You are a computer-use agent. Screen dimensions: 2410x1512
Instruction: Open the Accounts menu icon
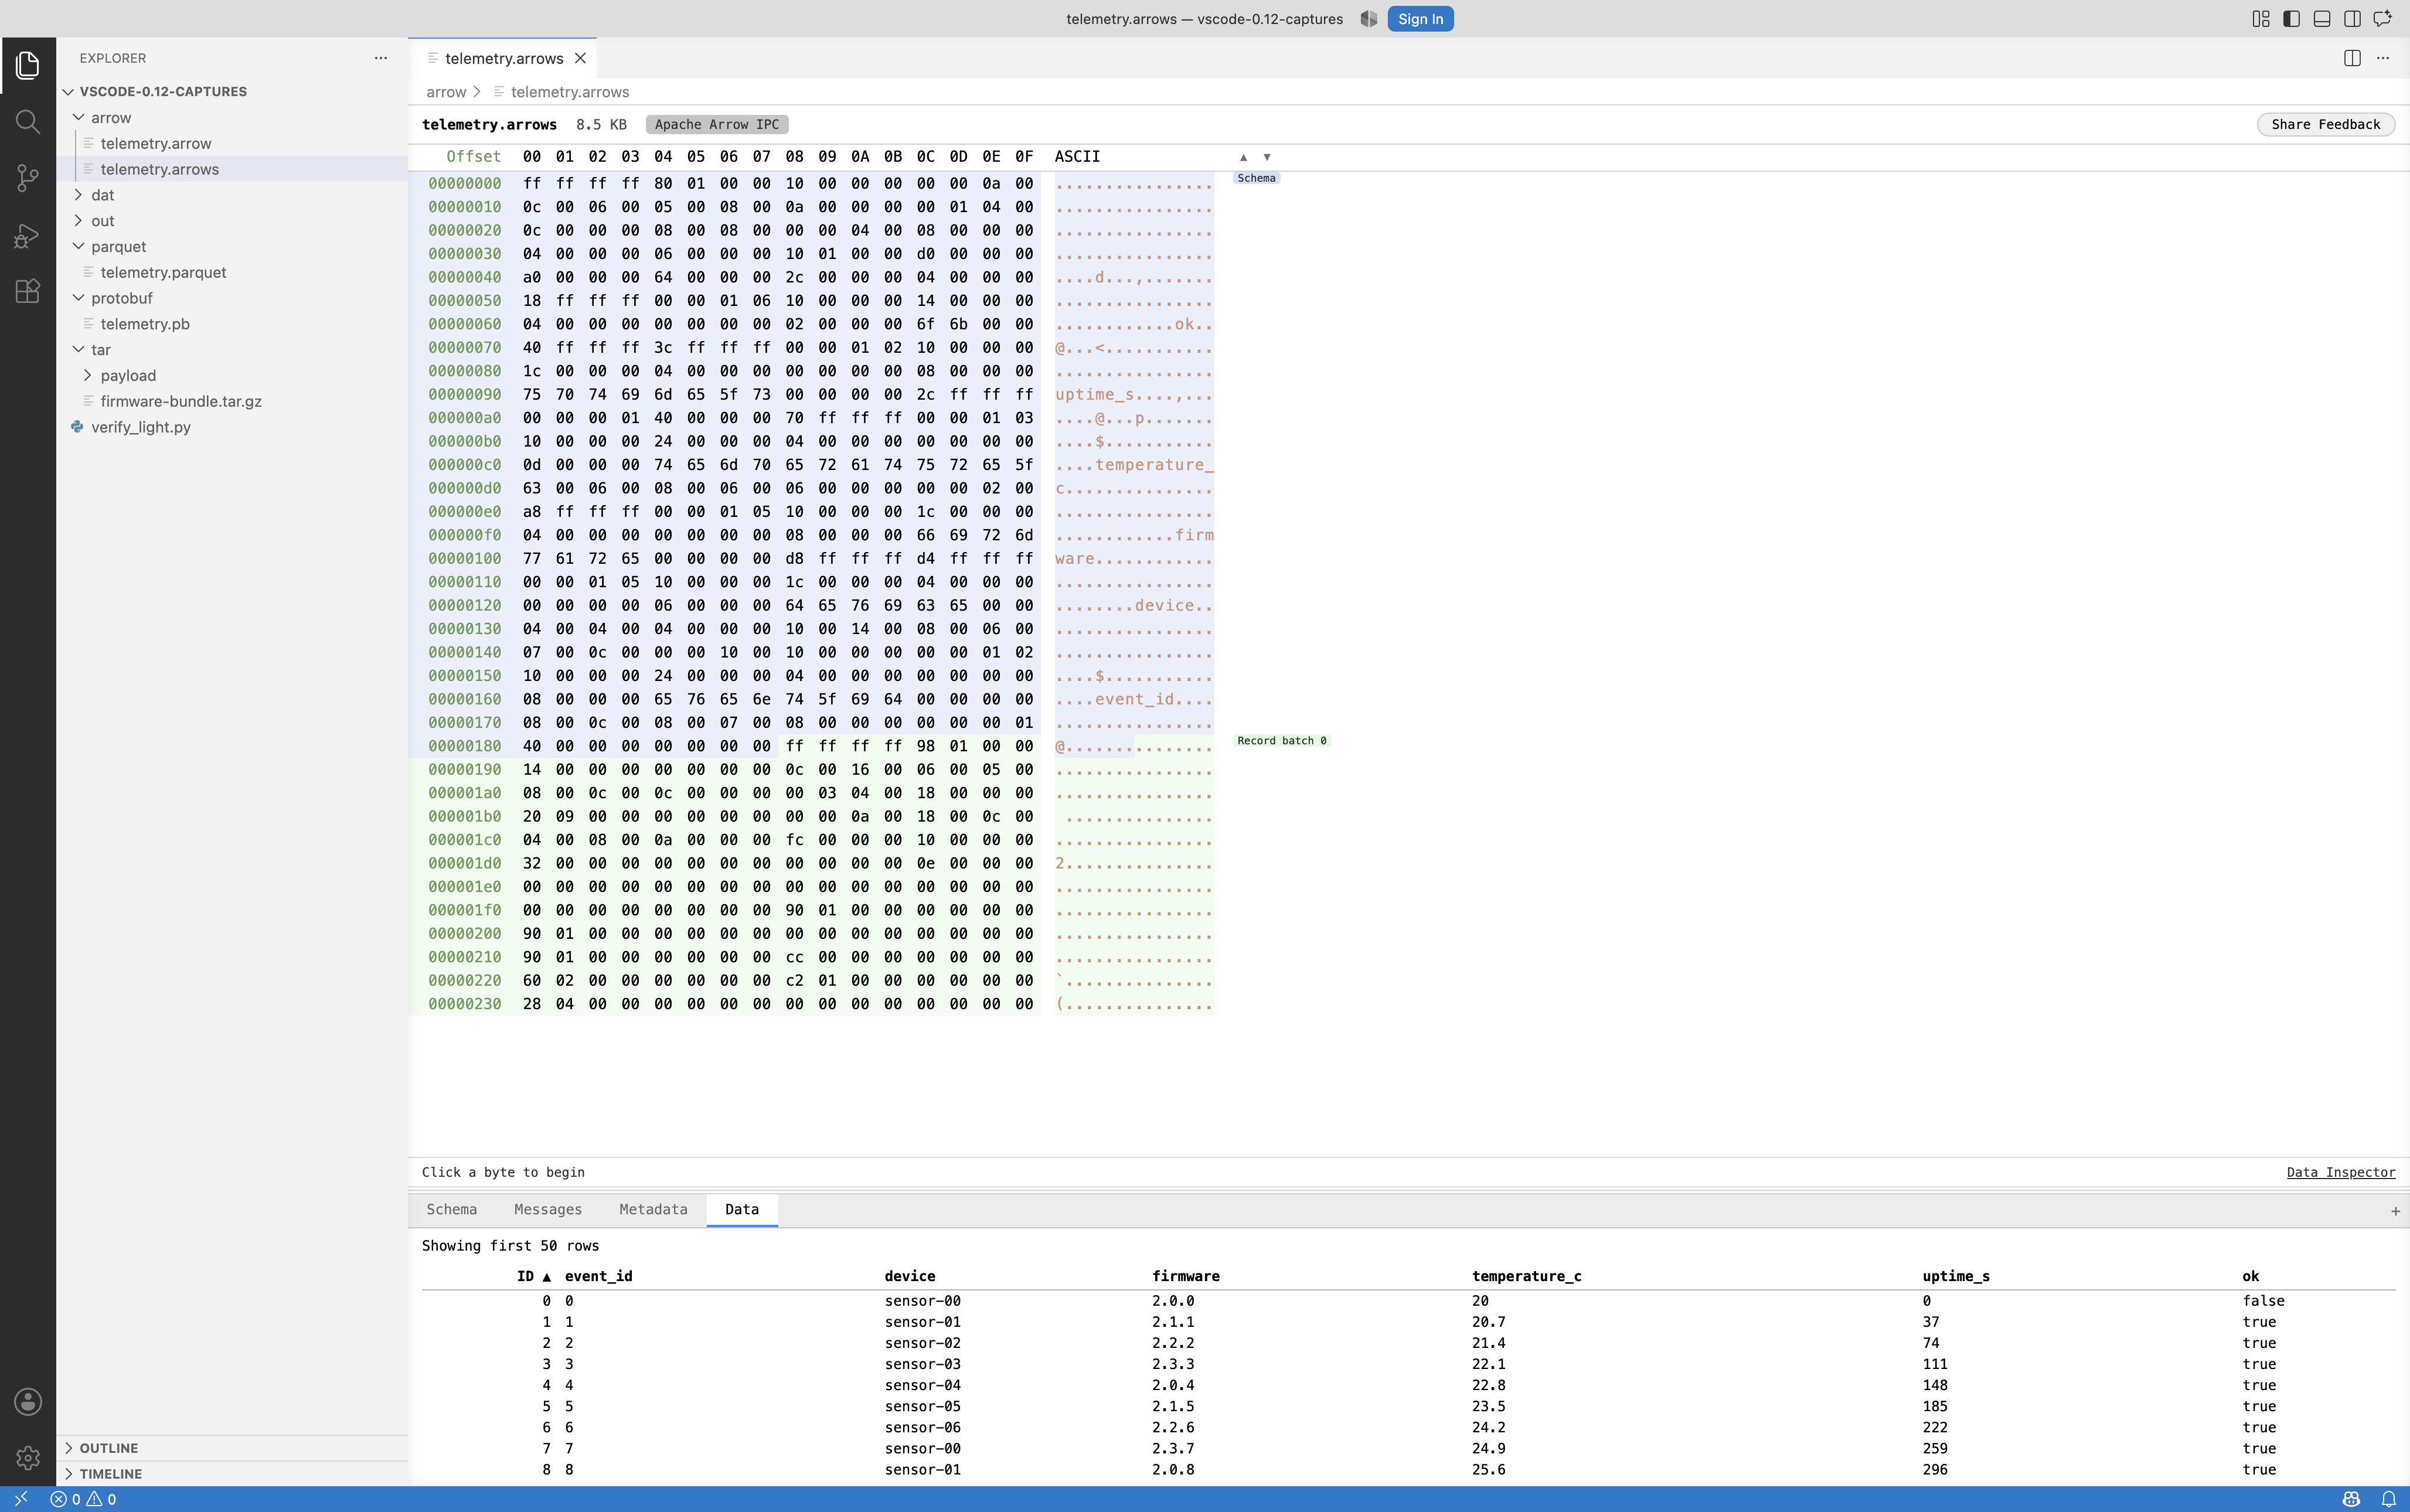click(x=28, y=1401)
